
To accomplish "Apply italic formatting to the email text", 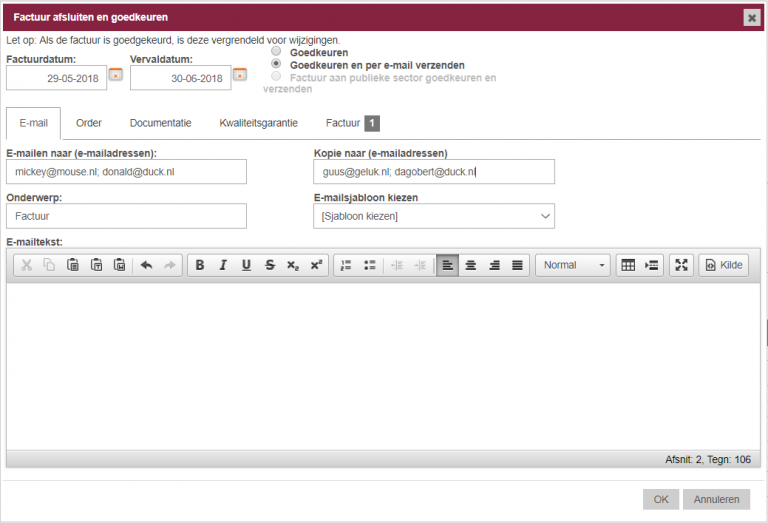I will (223, 265).
